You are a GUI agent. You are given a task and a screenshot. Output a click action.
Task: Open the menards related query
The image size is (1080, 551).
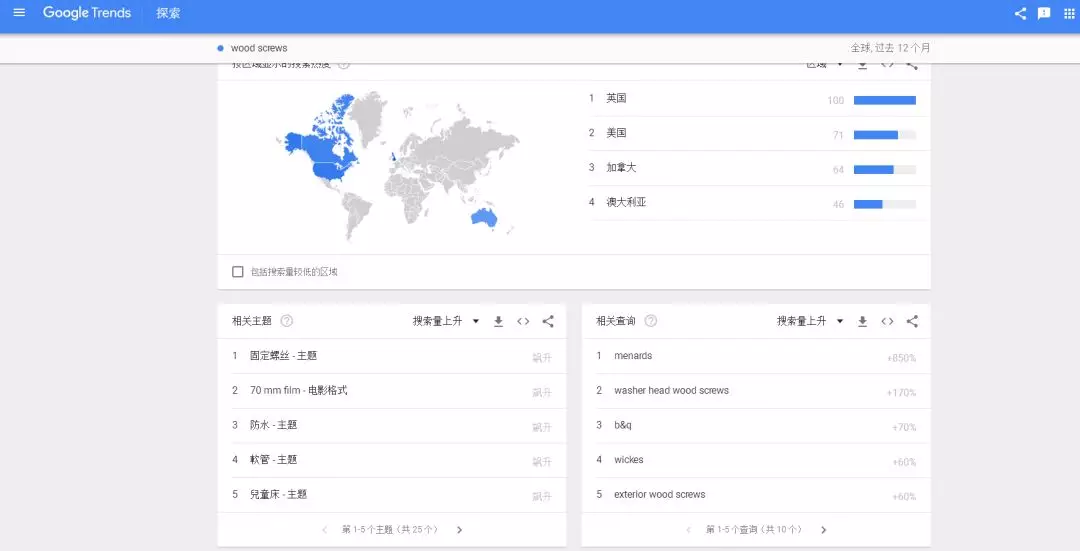633,356
